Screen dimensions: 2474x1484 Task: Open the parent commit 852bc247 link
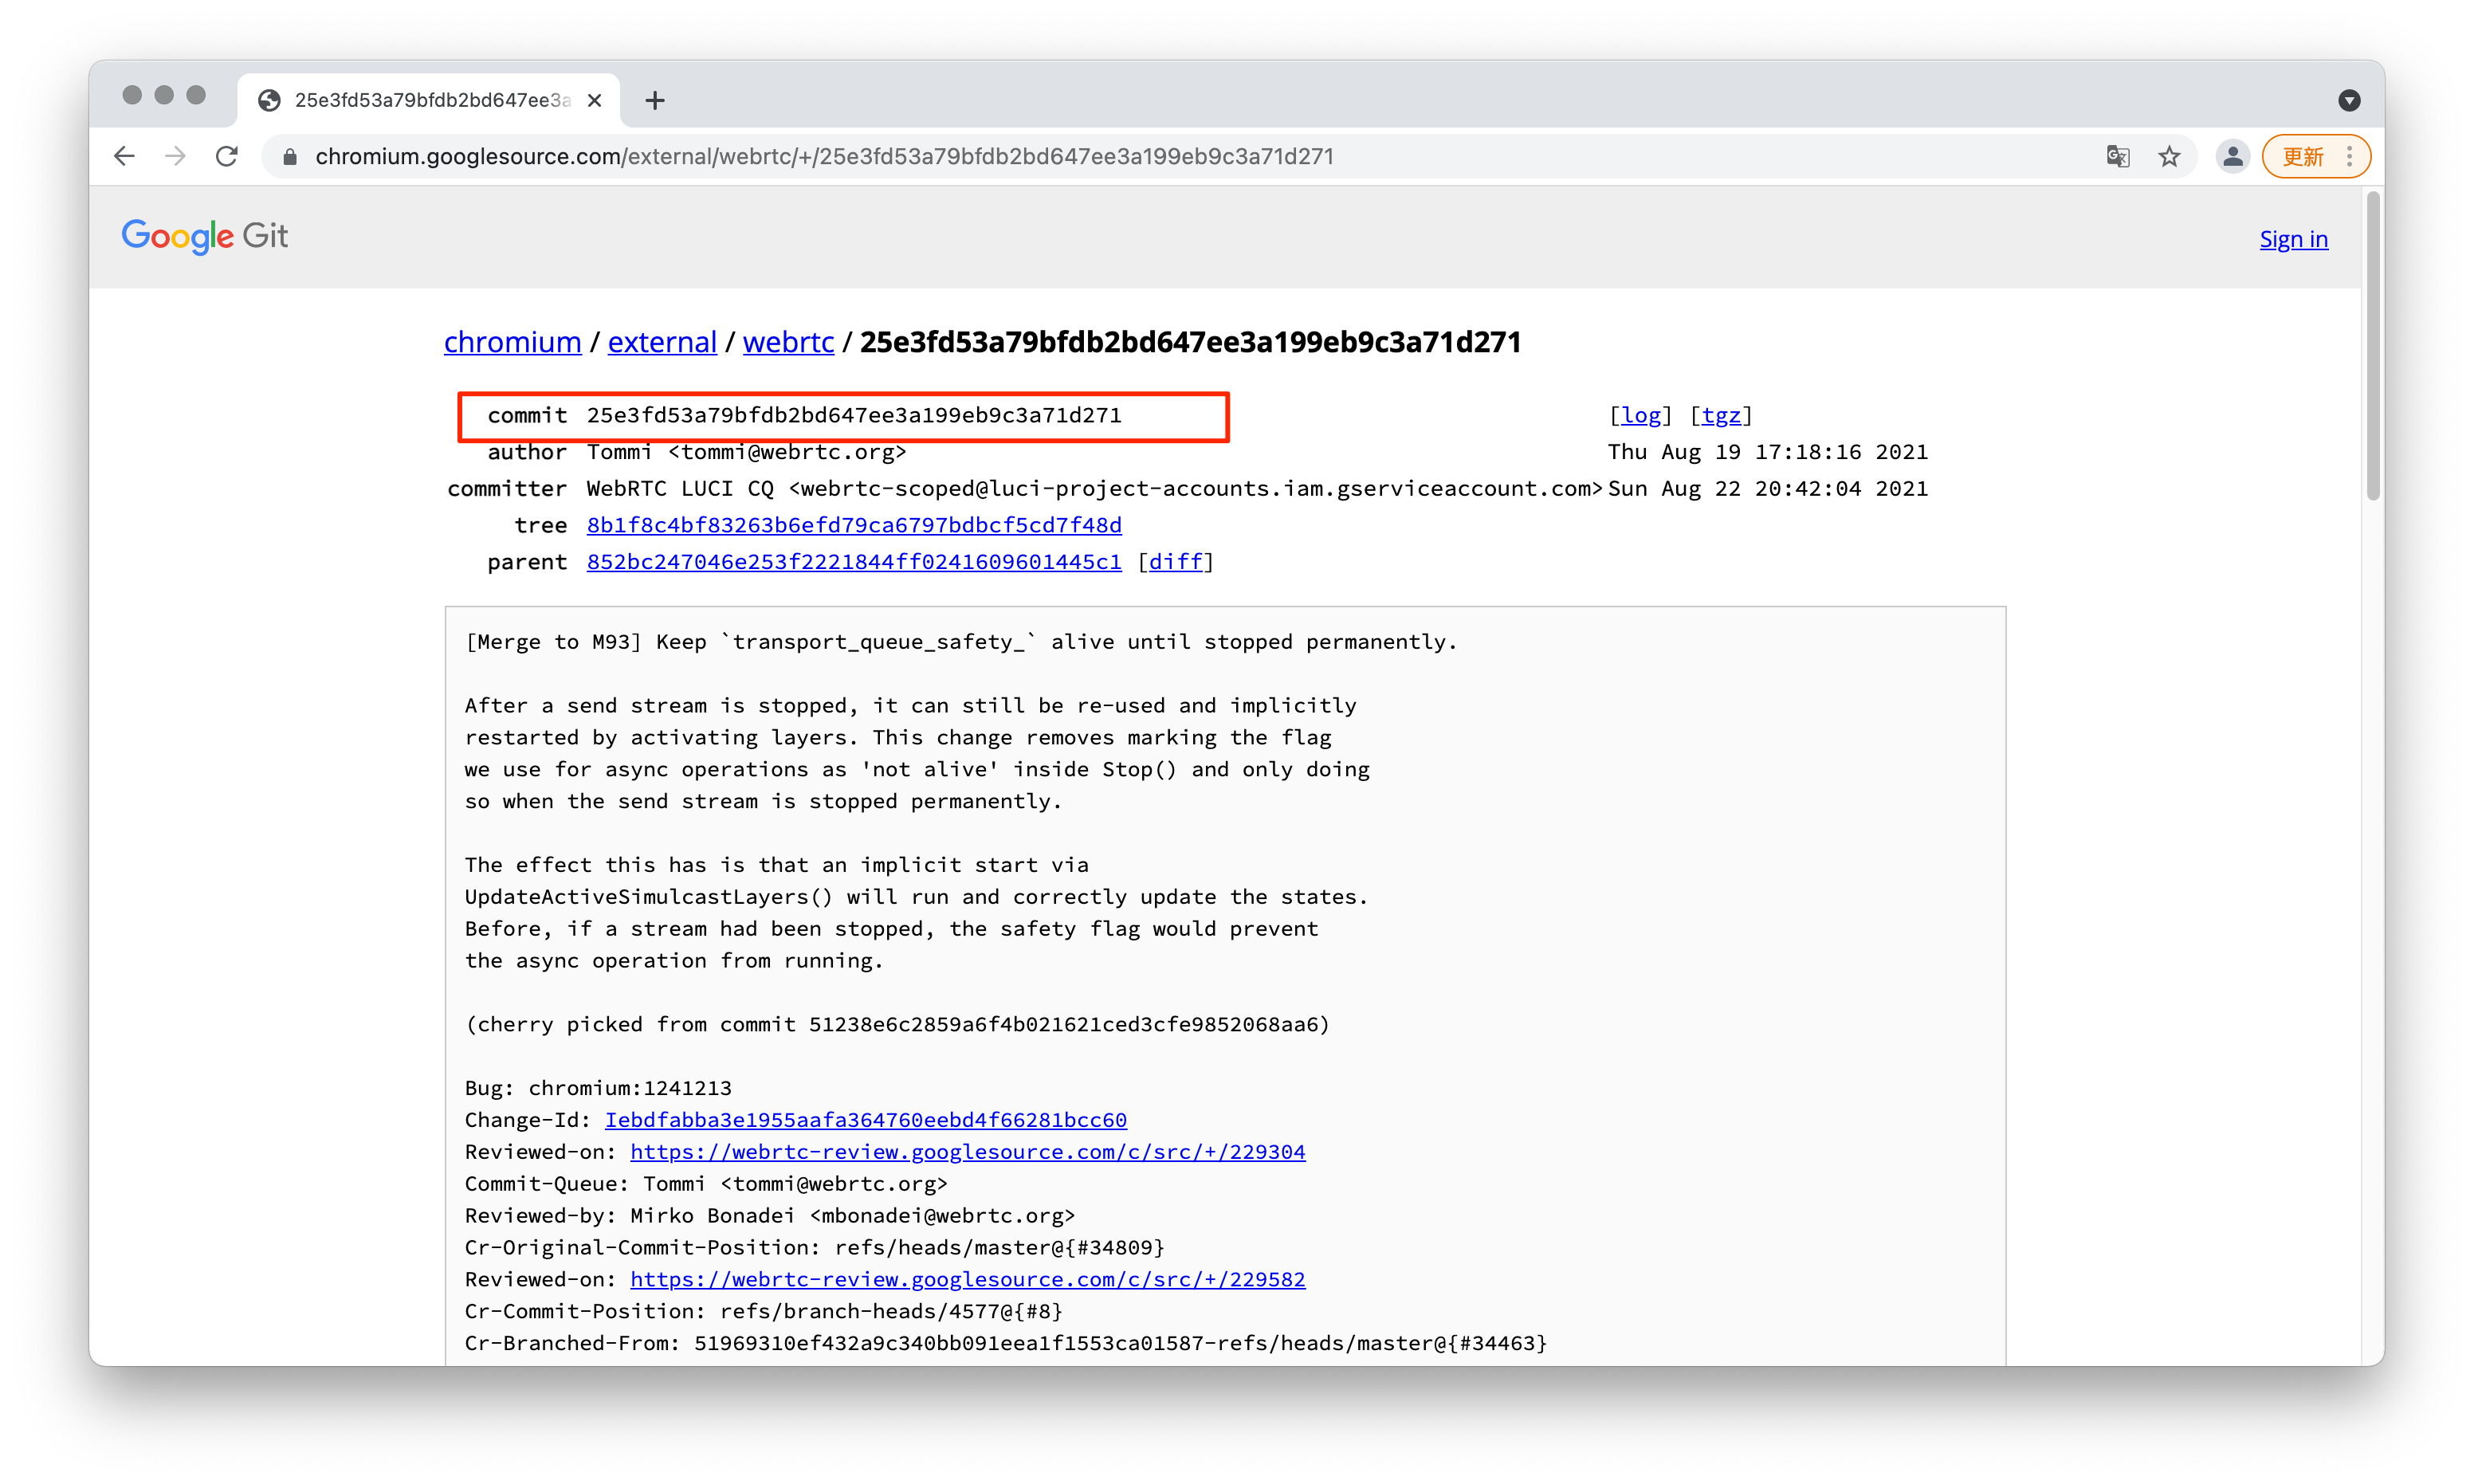point(854,562)
